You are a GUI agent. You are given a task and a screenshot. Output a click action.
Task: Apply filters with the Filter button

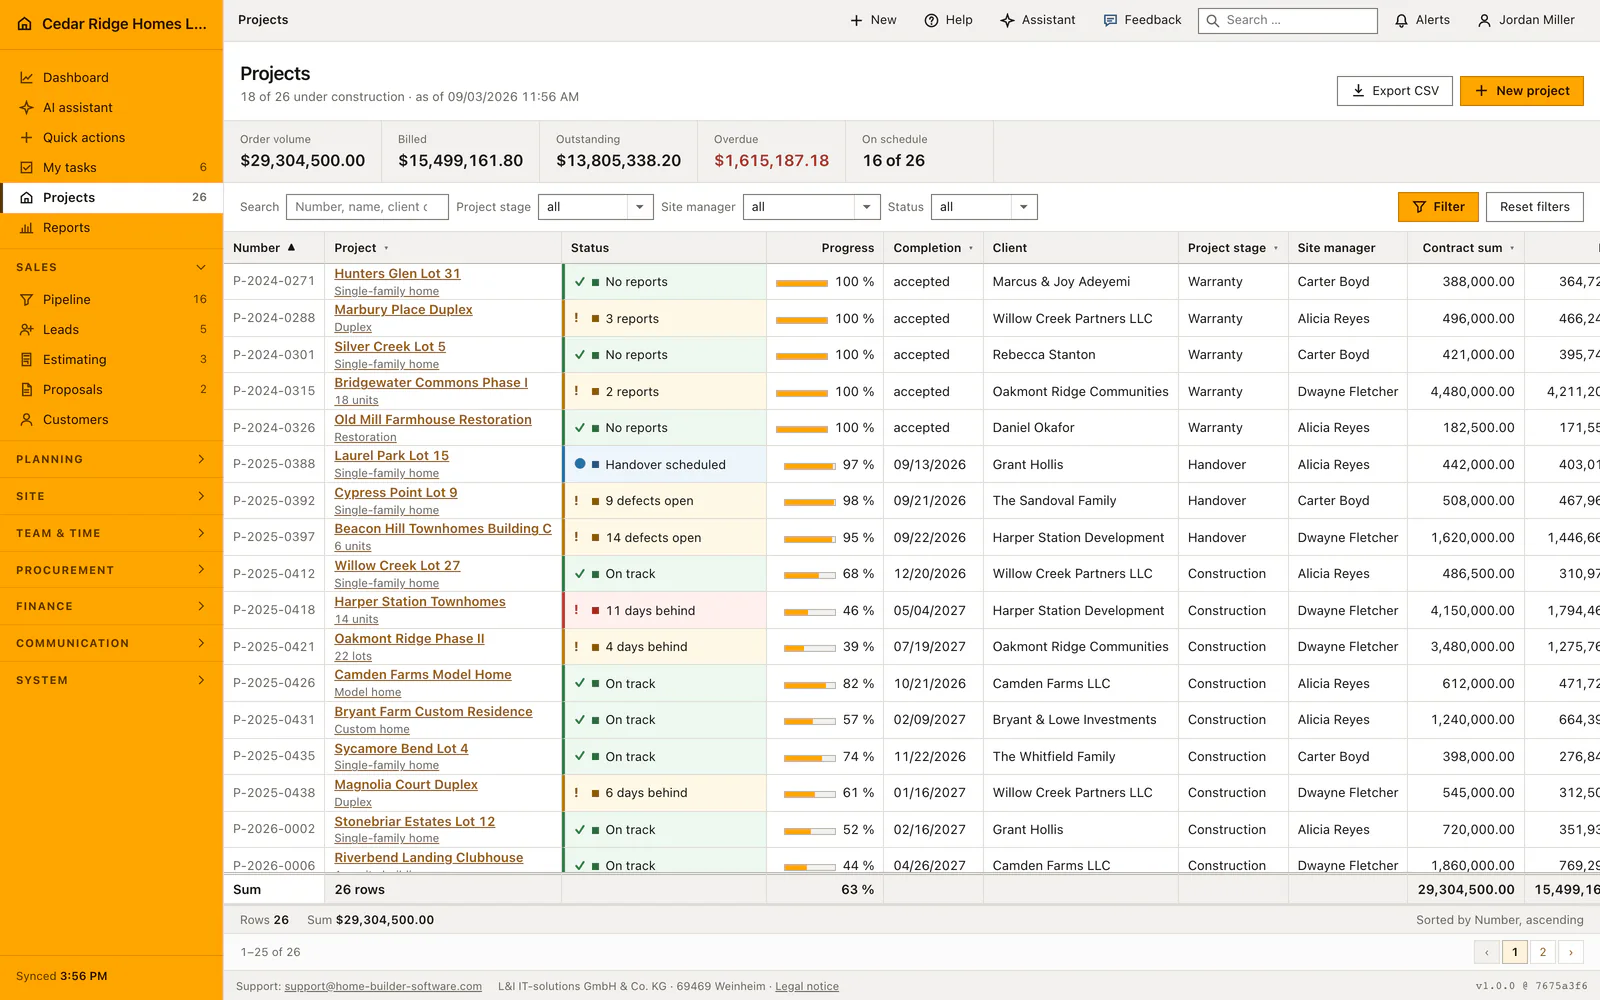tap(1438, 207)
